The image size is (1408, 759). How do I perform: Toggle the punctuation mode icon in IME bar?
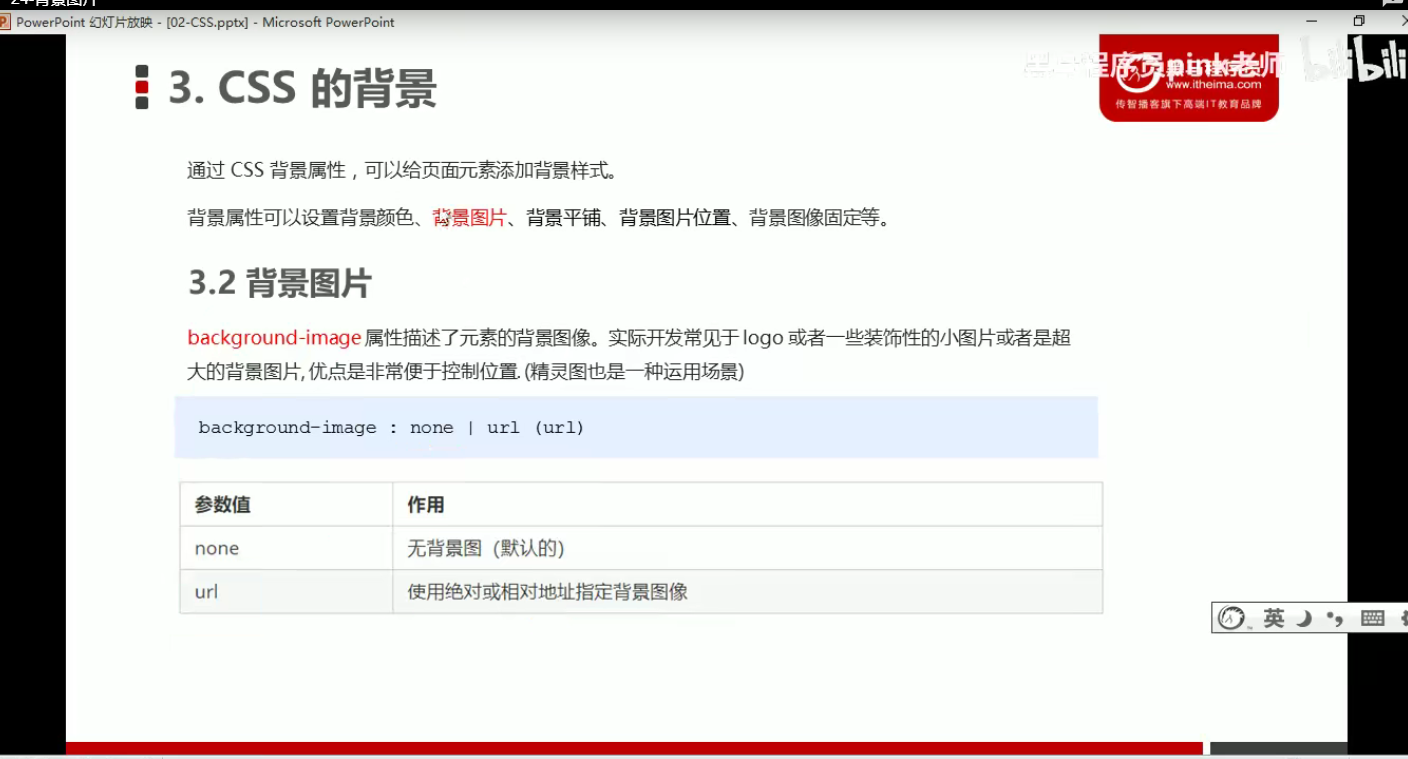[x=1335, y=618]
